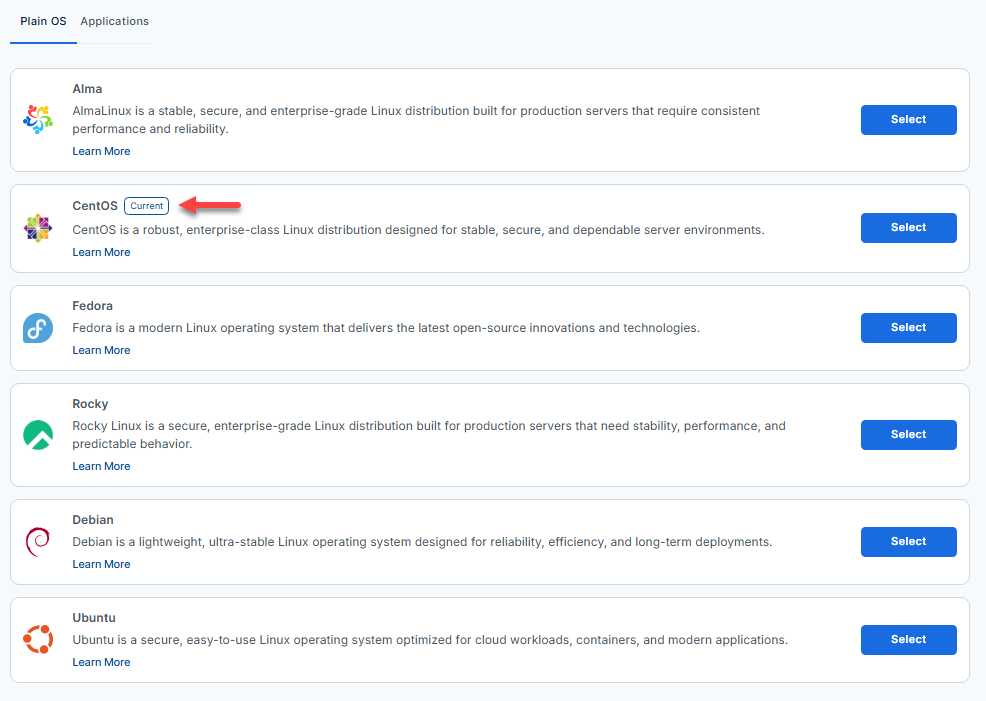The image size is (986, 701).
Task: Click the AlmaLinux description text
Action: pos(416,119)
